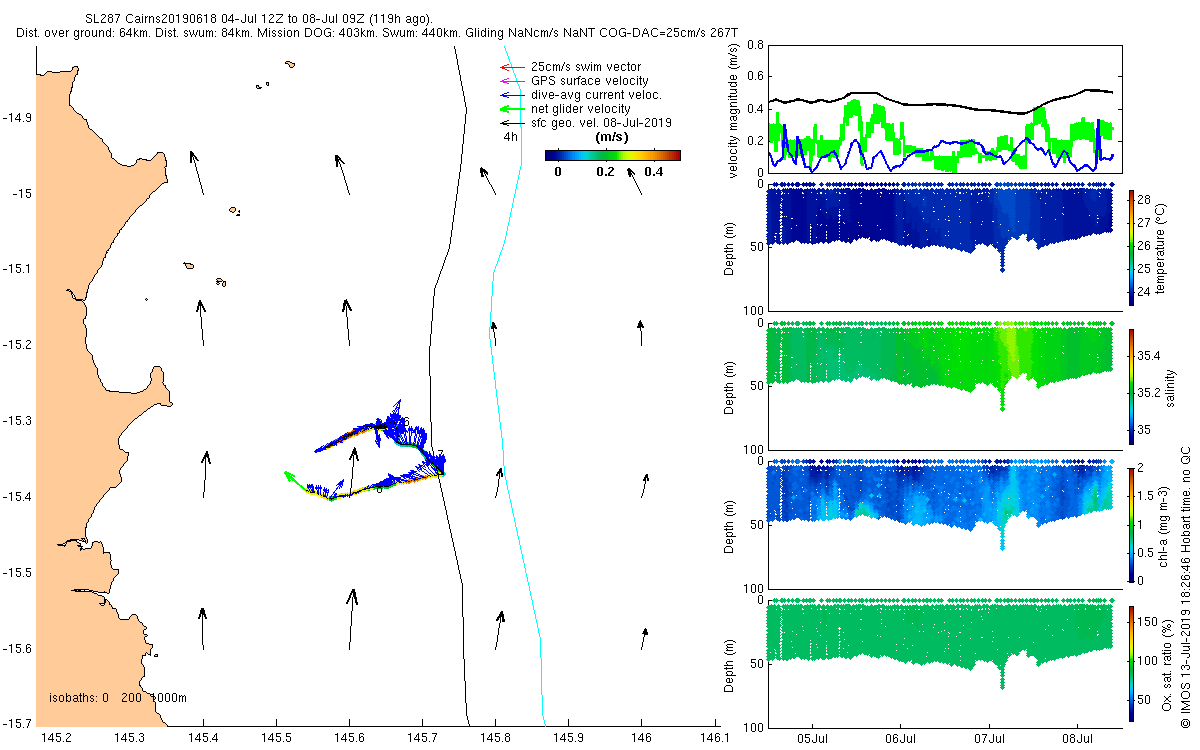Click the chl-a (mg m-3) colorbar

(x=1133, y=524)
